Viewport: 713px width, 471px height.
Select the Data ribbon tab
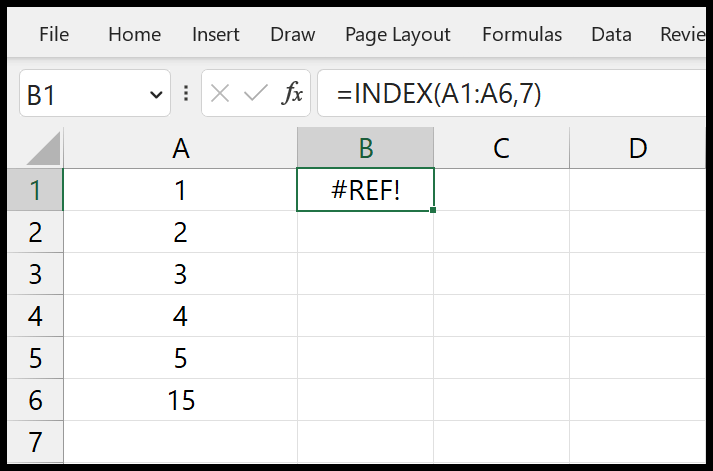pyautogui.click(x=611, y=35)
